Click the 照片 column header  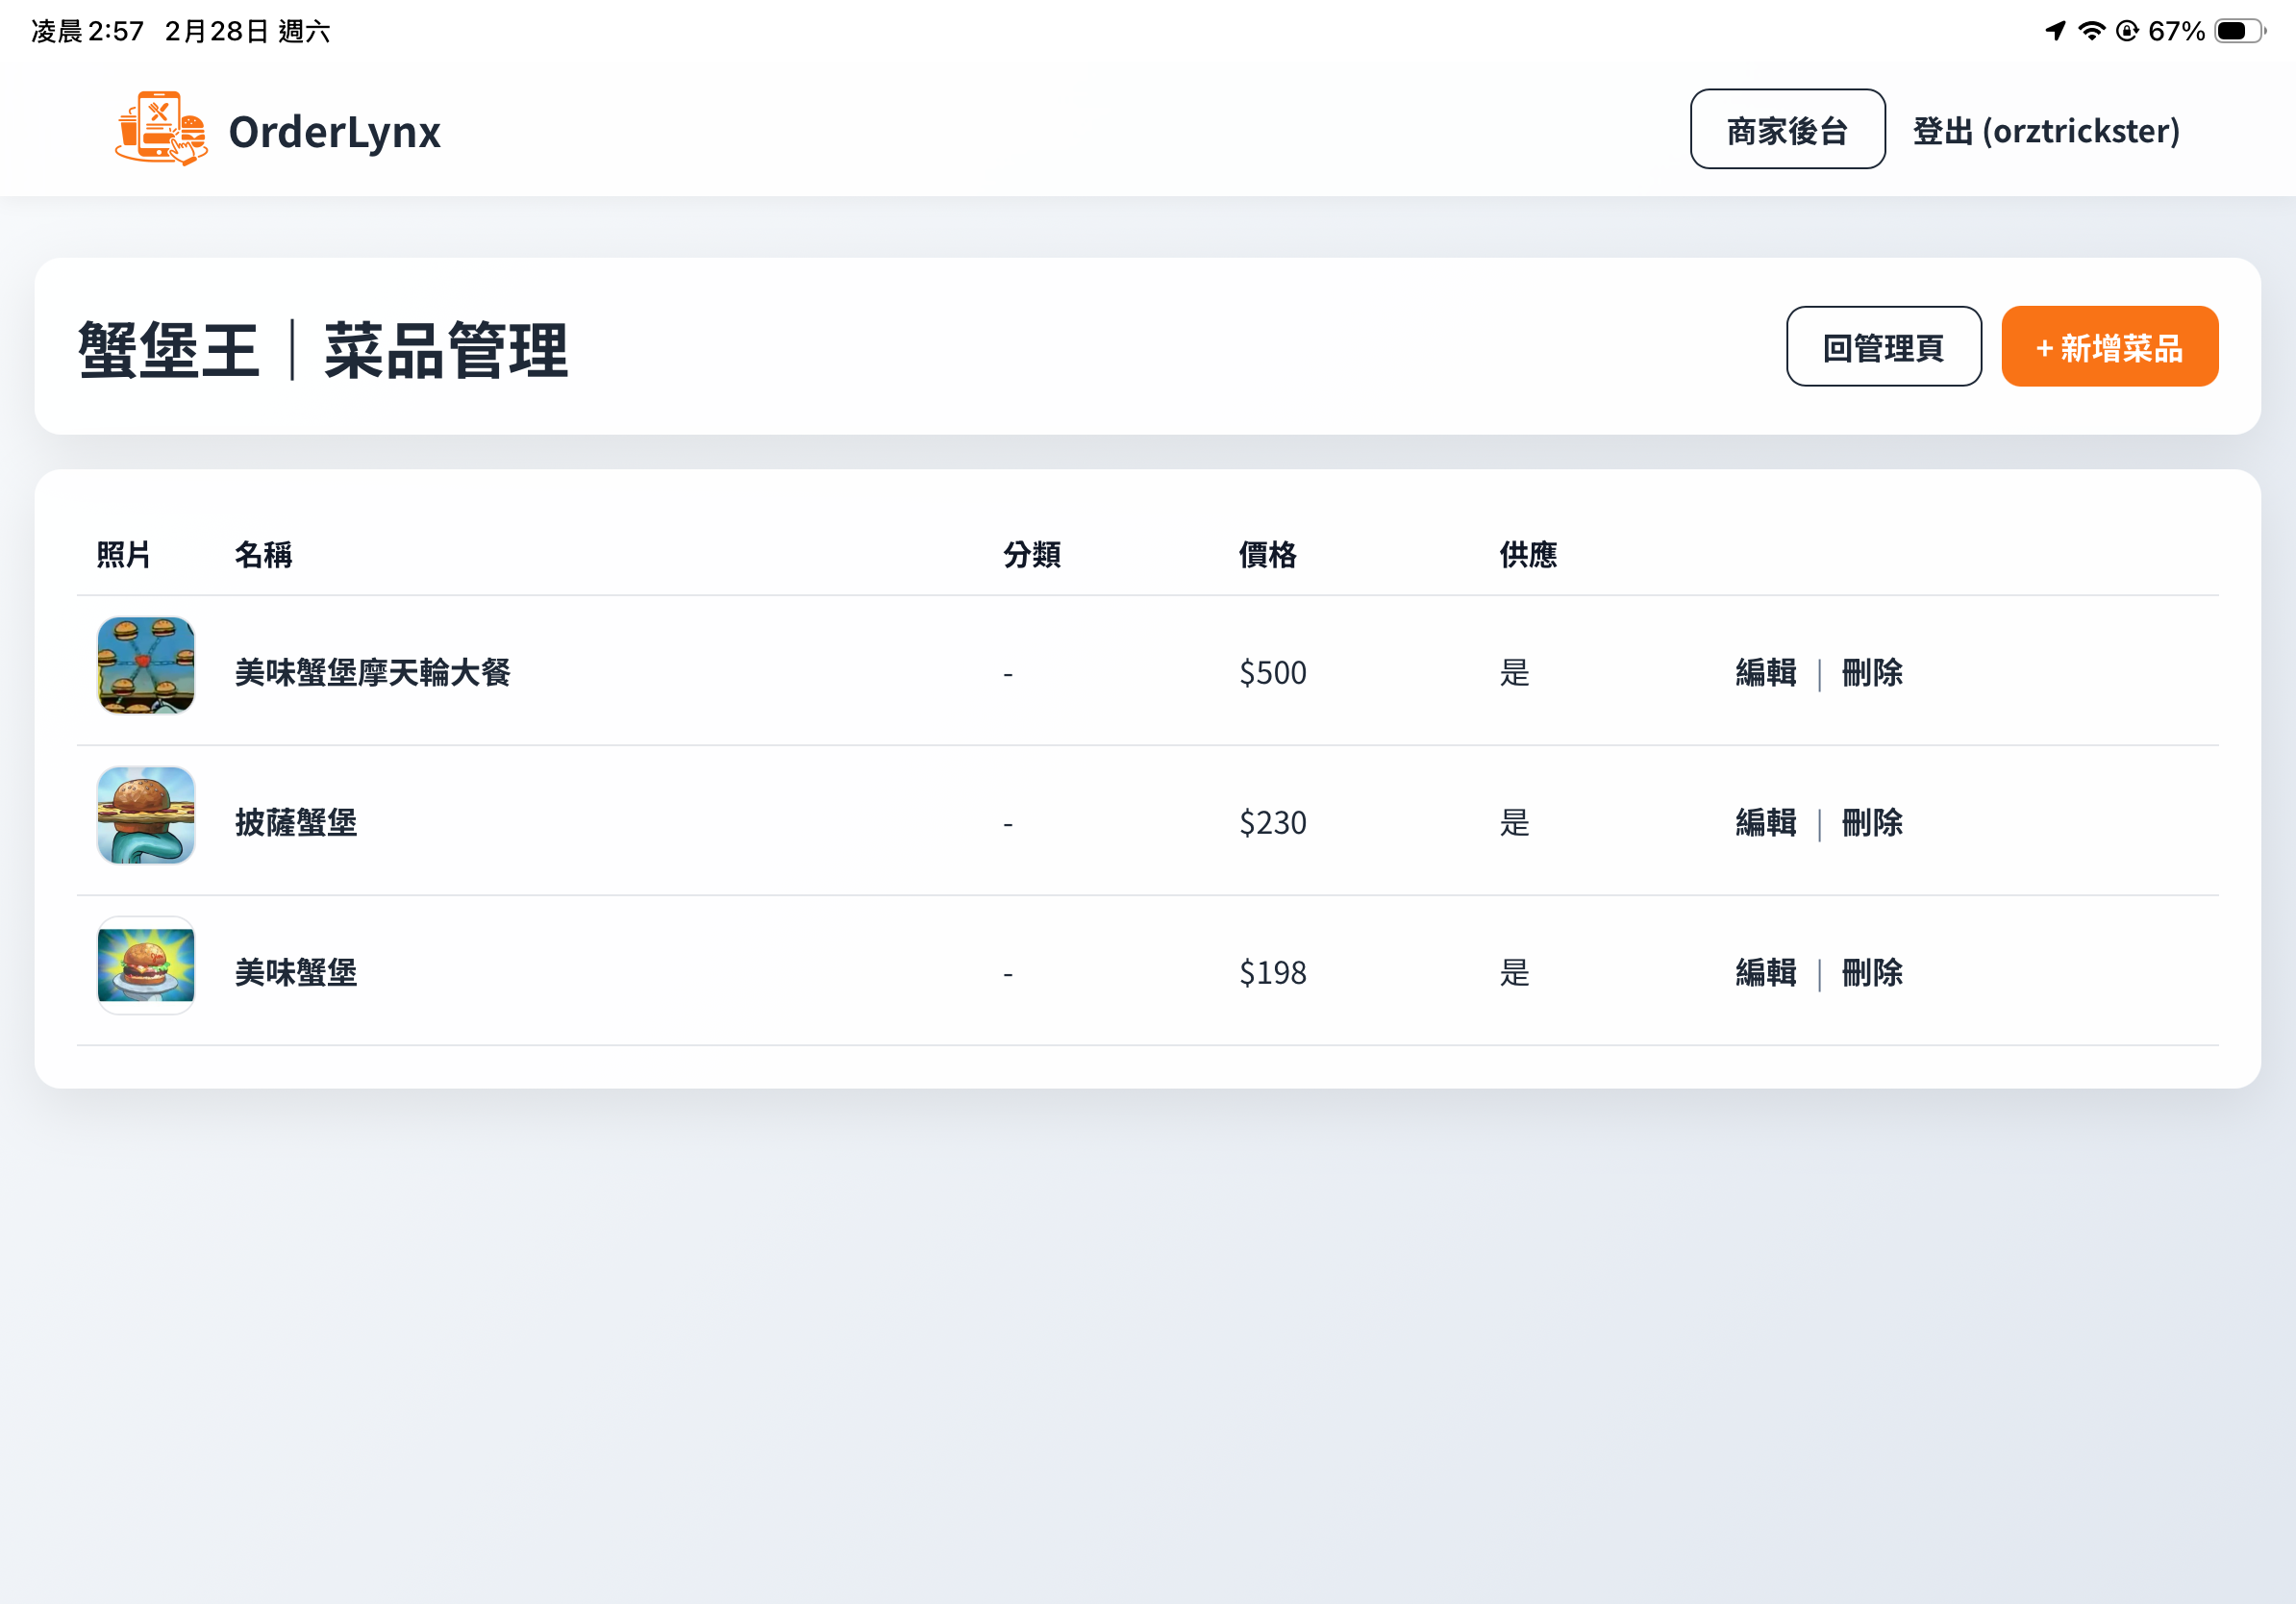(122, 555)
